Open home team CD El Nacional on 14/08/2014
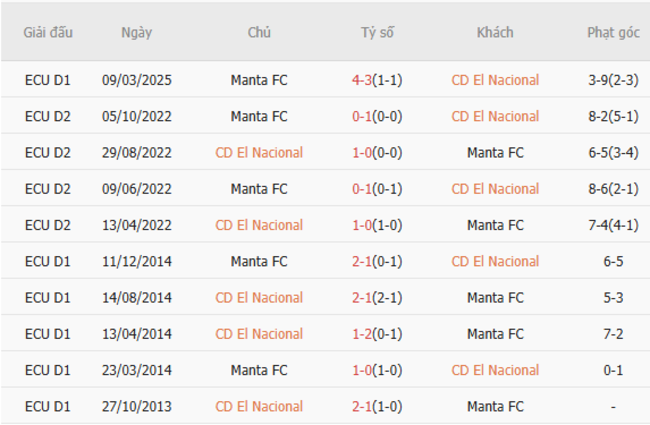 [259, 298]
